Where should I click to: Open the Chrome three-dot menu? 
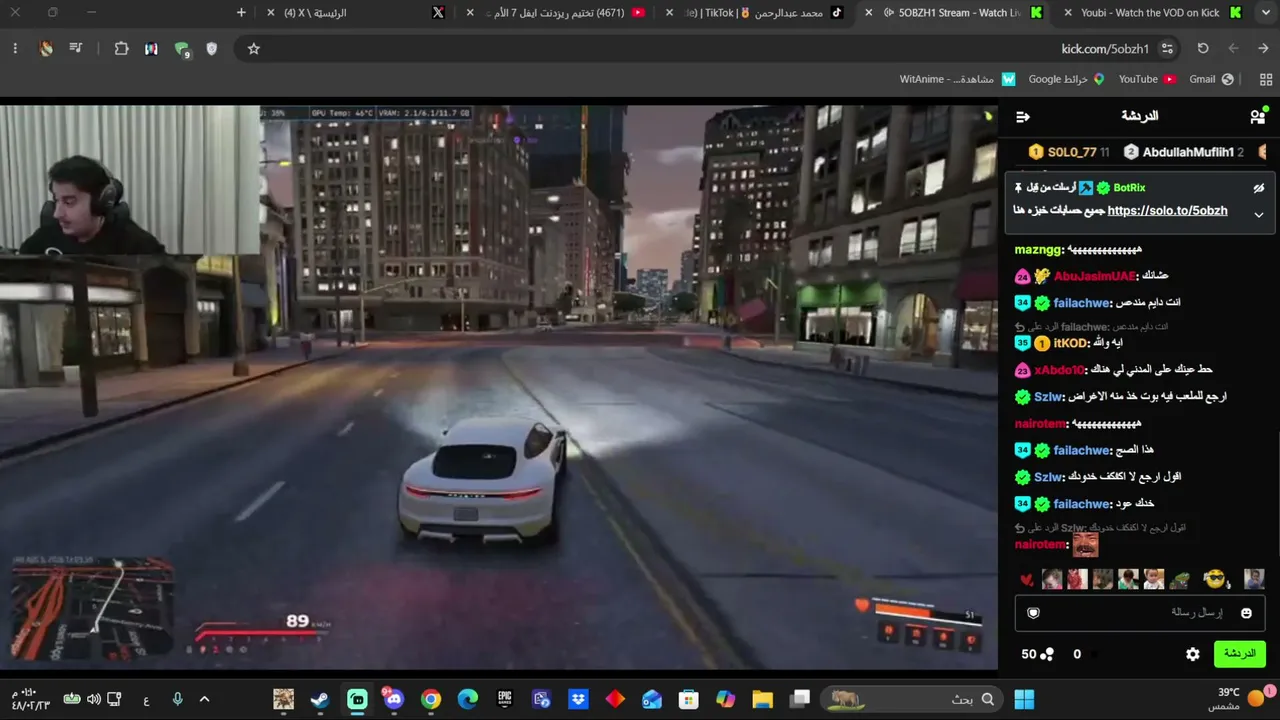[15, 48]
